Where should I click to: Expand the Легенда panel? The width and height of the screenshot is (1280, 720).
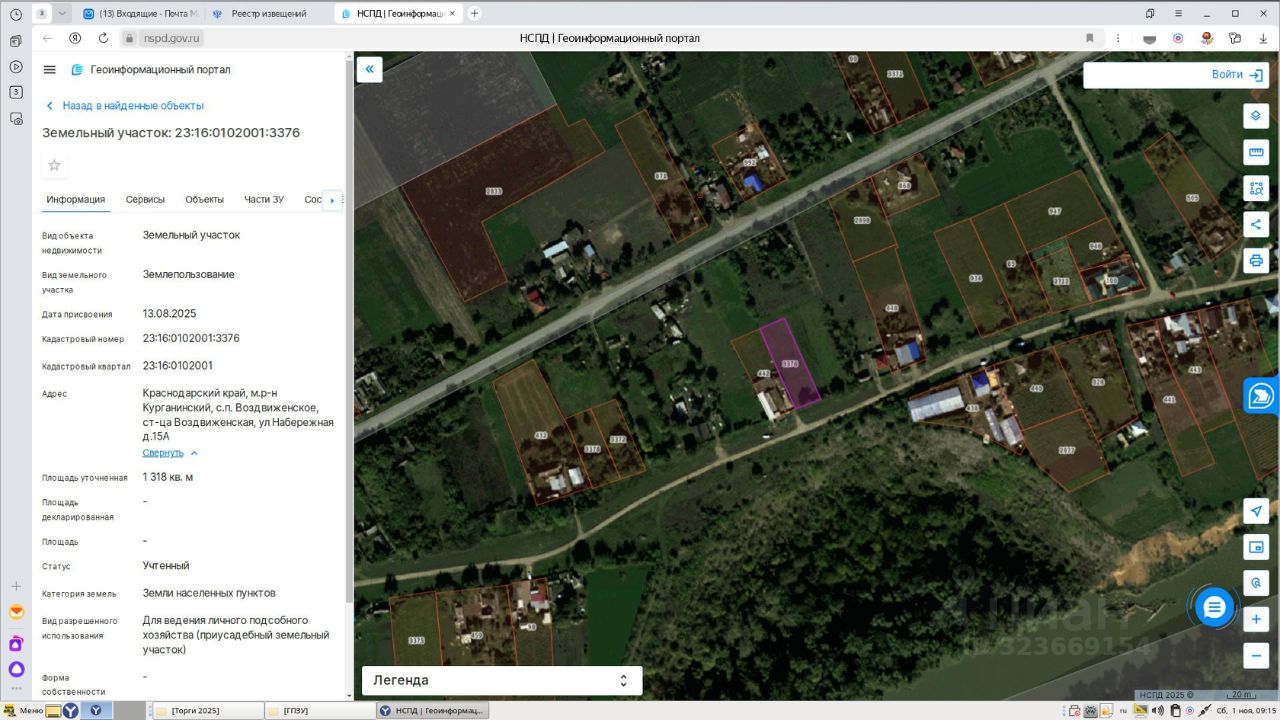tap(501, 680)
